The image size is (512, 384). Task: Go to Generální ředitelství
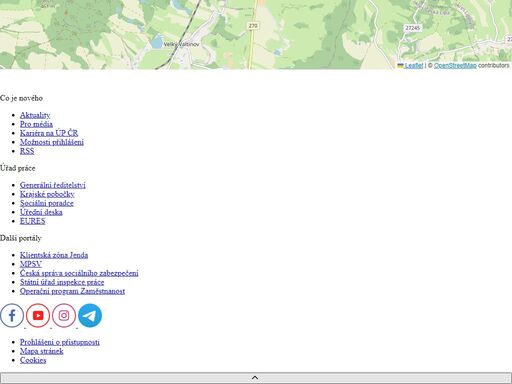click(x=53, y=185)
